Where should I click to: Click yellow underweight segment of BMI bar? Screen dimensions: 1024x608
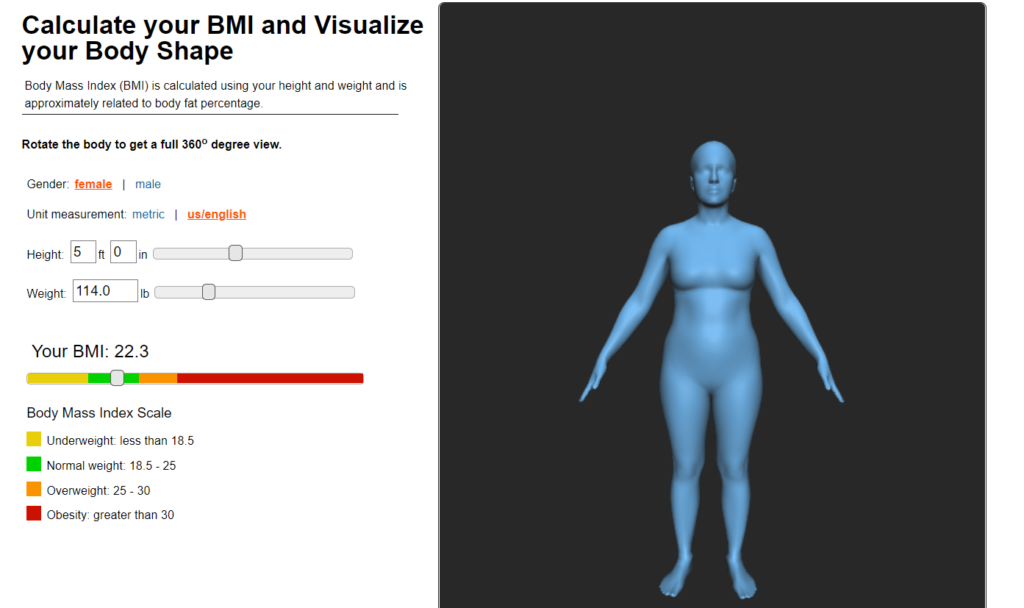tap(57, 378)
